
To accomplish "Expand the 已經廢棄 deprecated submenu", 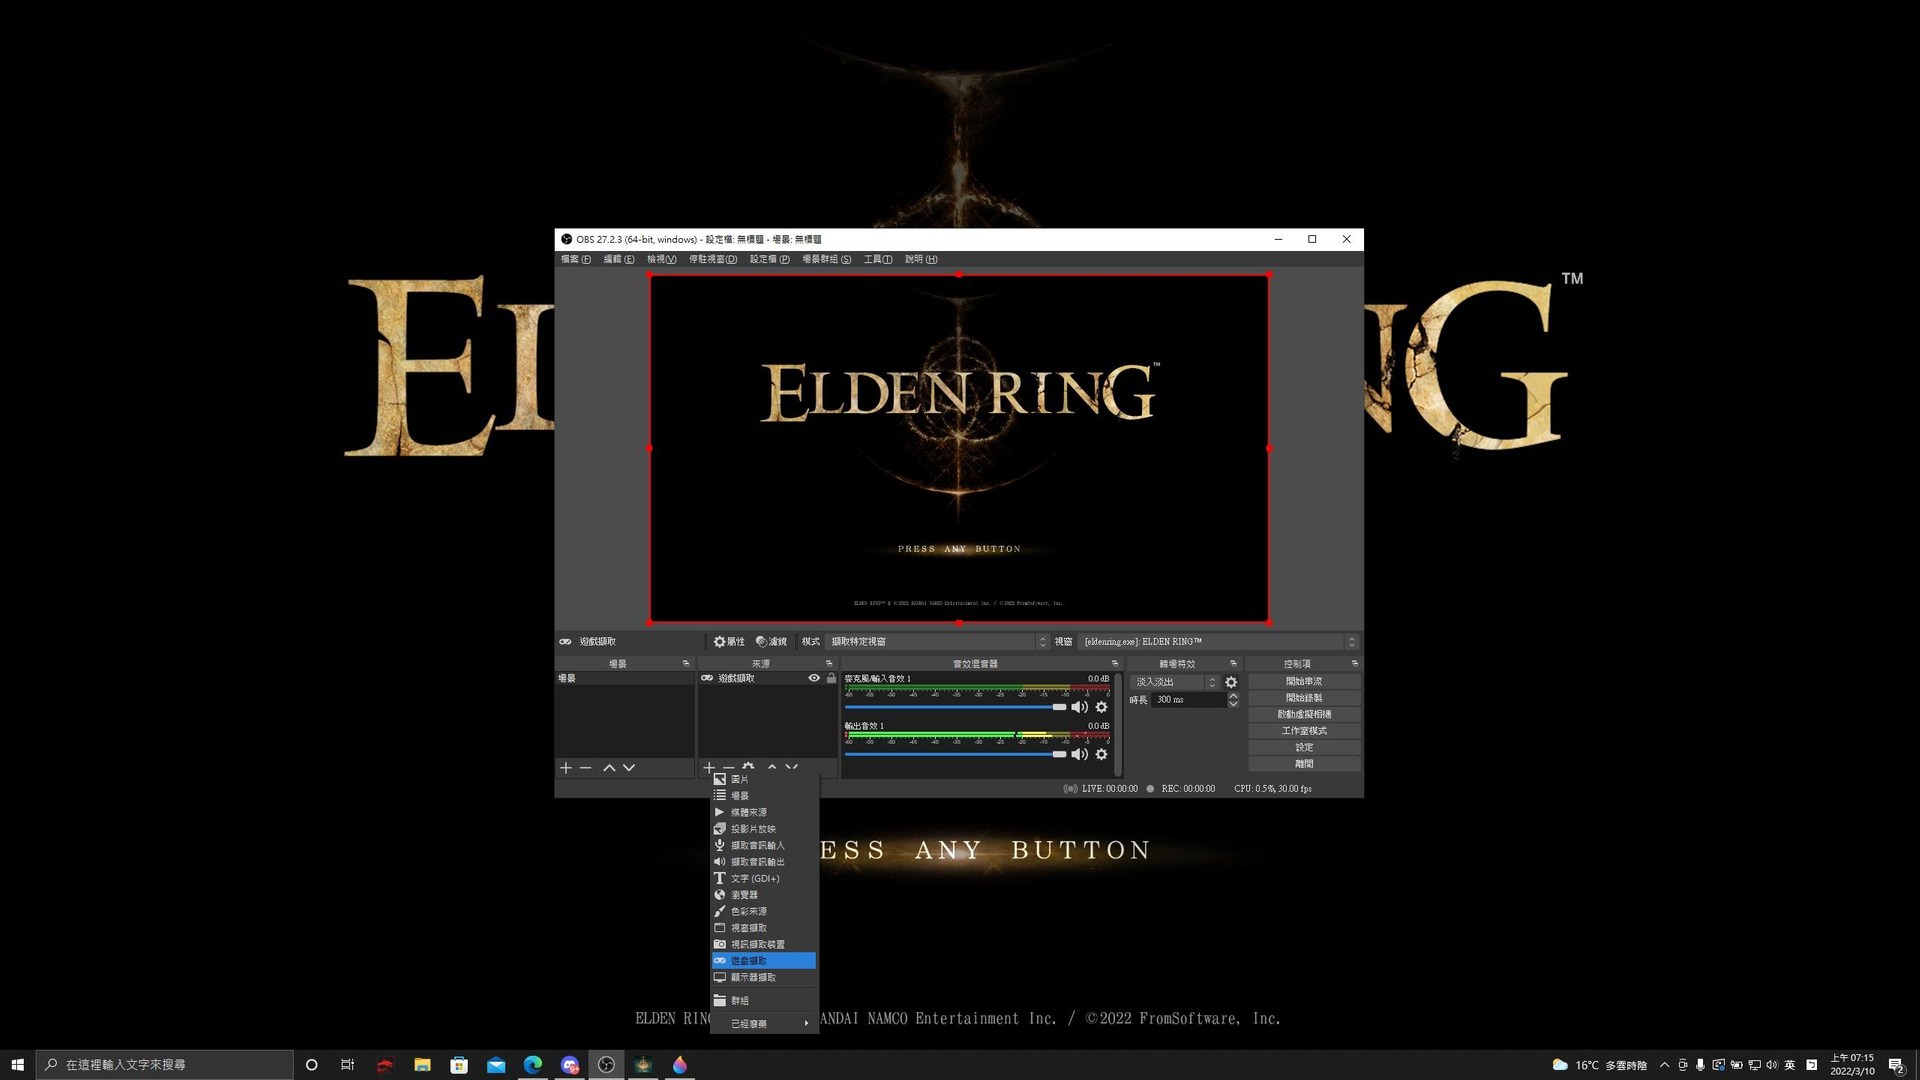I will [765, 1024].
